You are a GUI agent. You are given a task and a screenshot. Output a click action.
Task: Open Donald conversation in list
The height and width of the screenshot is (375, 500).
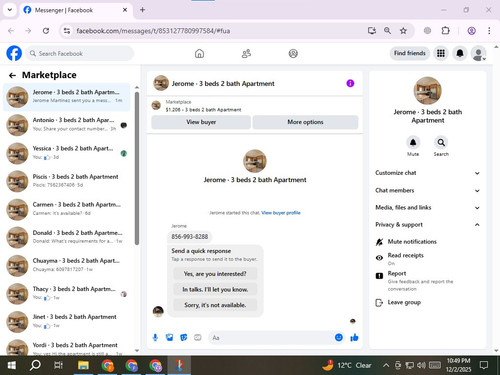coord(67,237)
